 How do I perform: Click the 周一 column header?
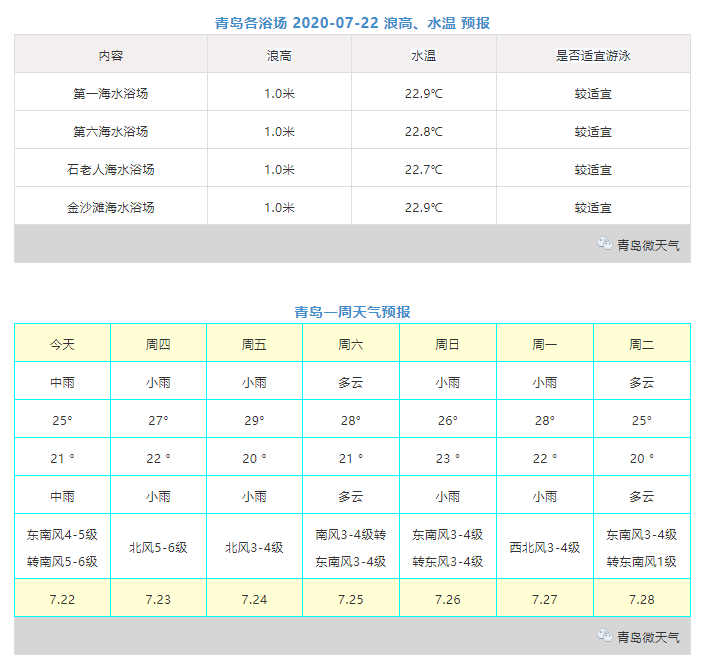coord(545,345)
